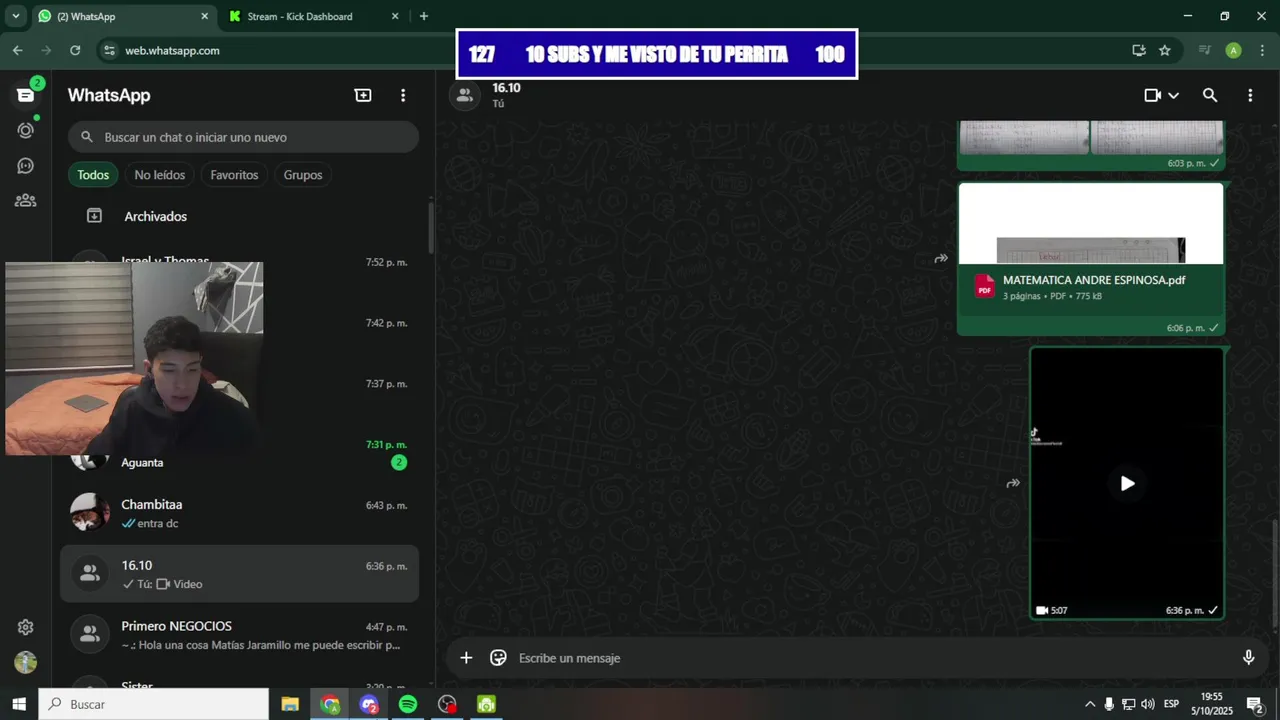
Task: Close the Kick Dashboard tab
Action: tap(395, 16)
